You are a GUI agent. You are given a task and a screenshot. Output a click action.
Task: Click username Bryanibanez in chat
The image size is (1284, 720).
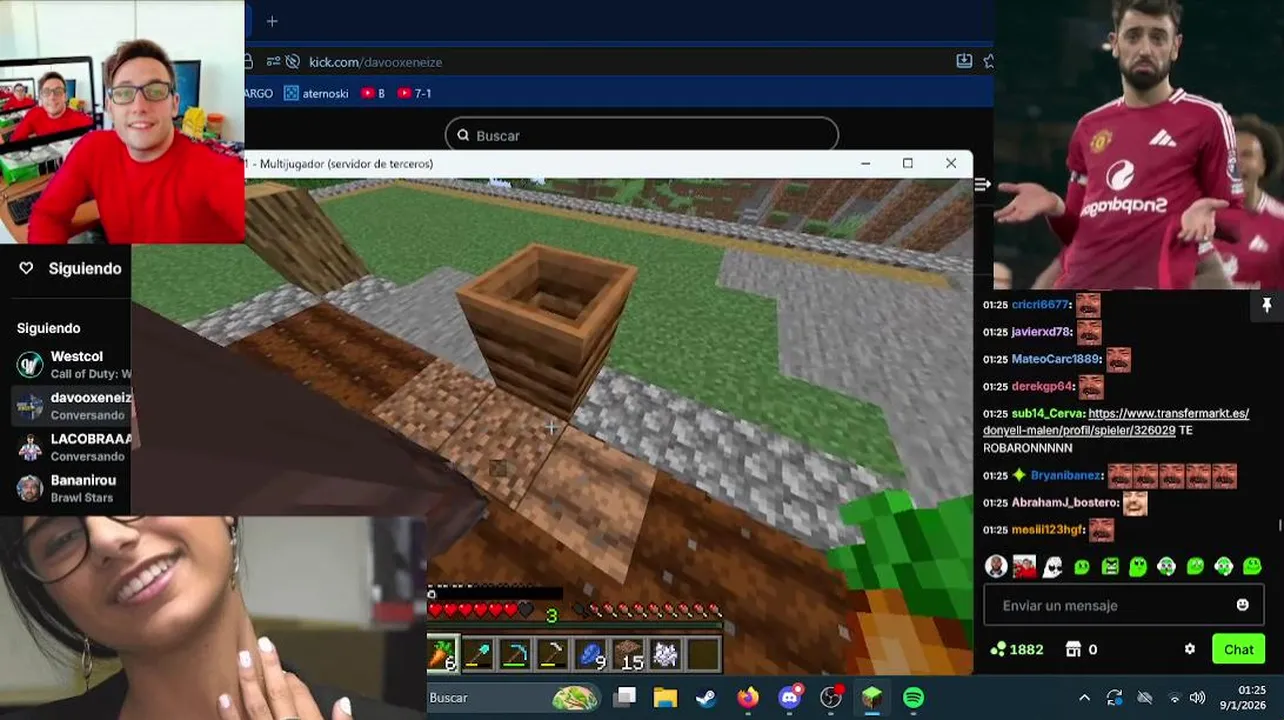tap(1066, 475)
